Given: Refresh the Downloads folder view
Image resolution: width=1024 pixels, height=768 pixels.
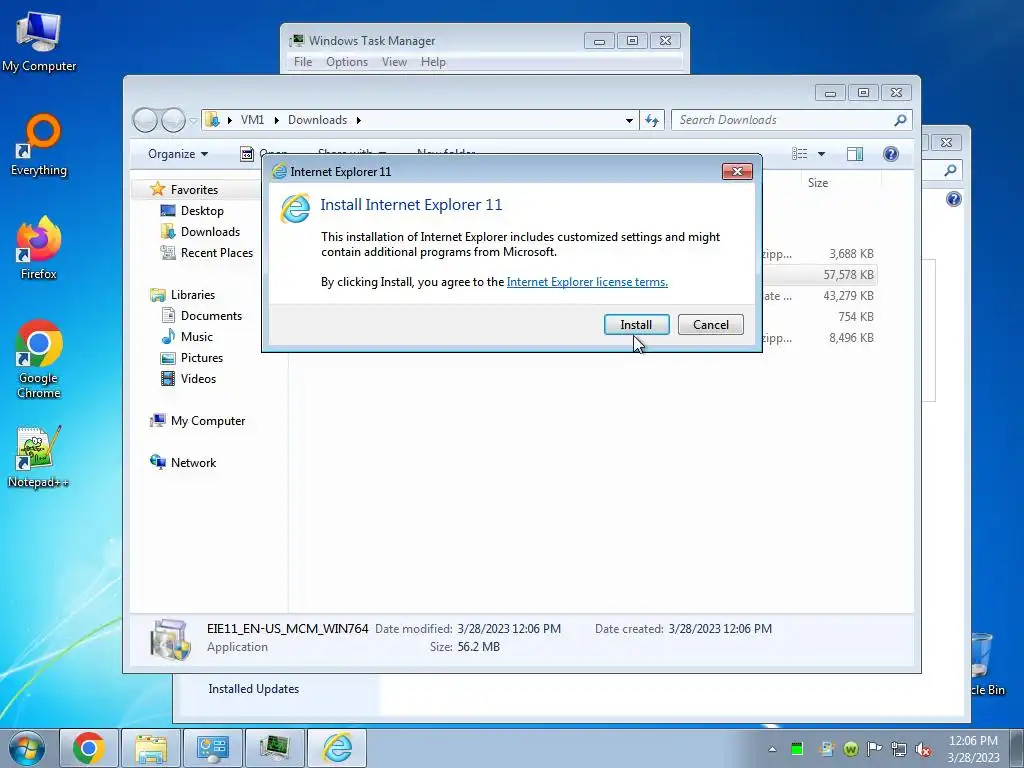Looking at the screenshot, I should (652, 120).
